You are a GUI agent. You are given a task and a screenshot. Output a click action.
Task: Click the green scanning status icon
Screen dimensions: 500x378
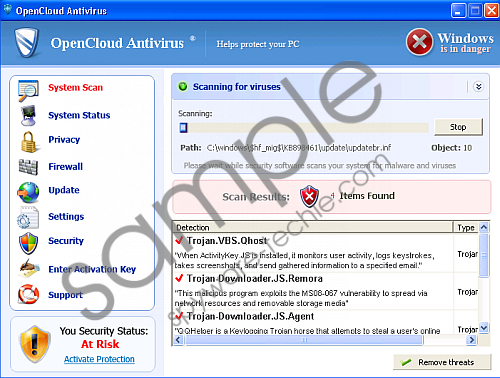tap(183, 87)
